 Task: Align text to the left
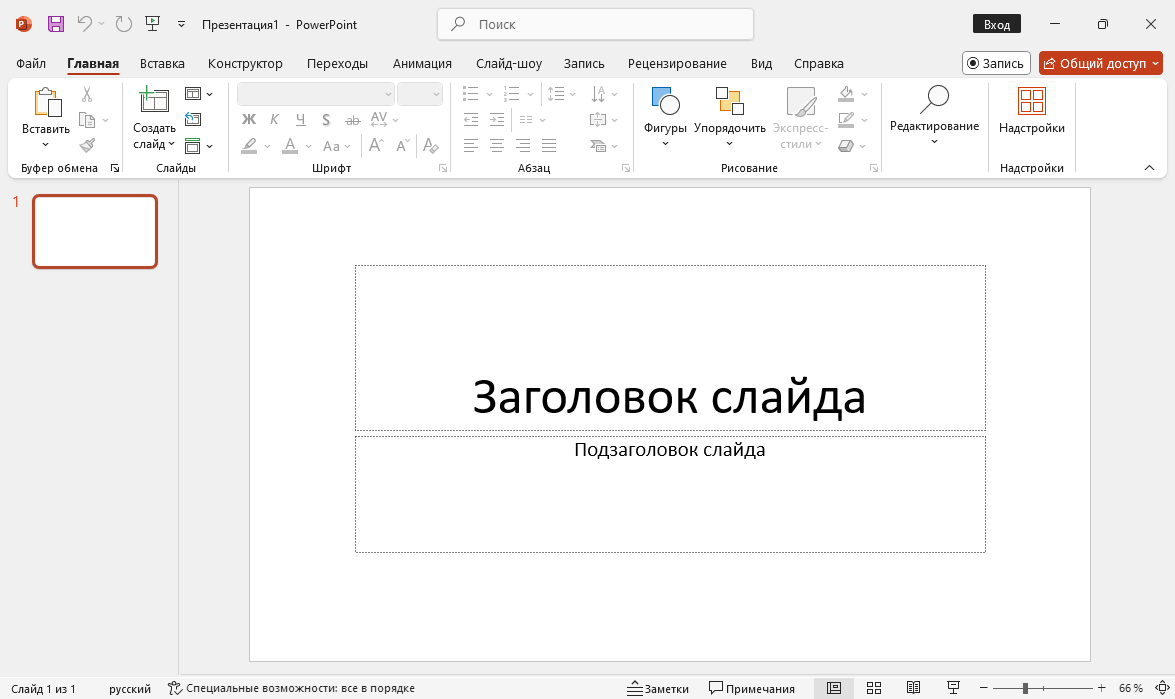[x=471, y=145]
